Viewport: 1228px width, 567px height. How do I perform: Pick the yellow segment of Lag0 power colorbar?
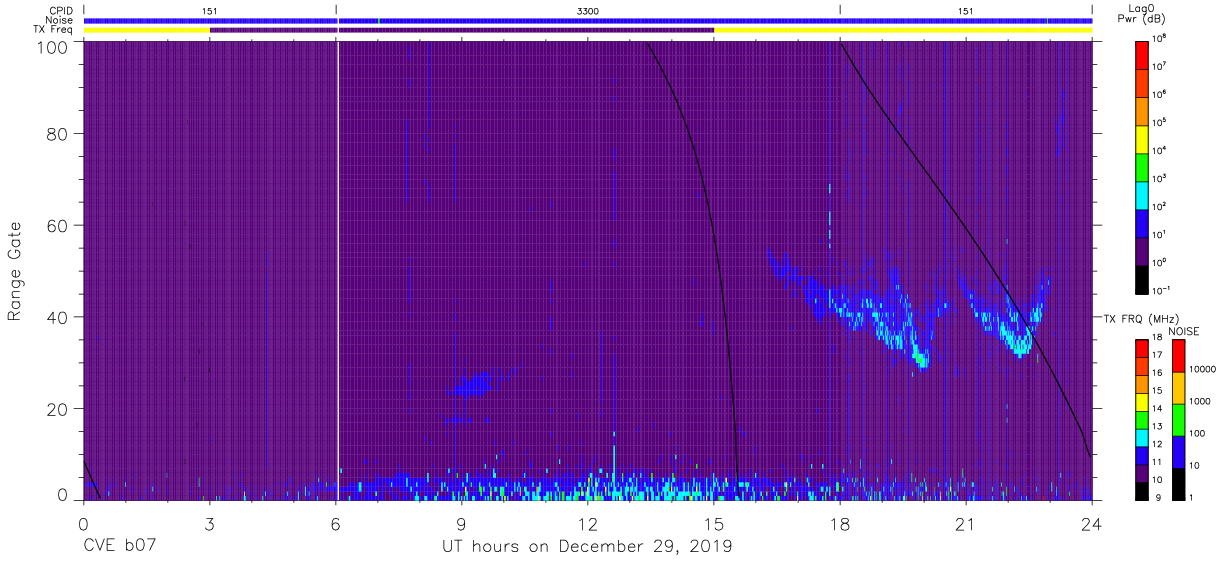1142,137
